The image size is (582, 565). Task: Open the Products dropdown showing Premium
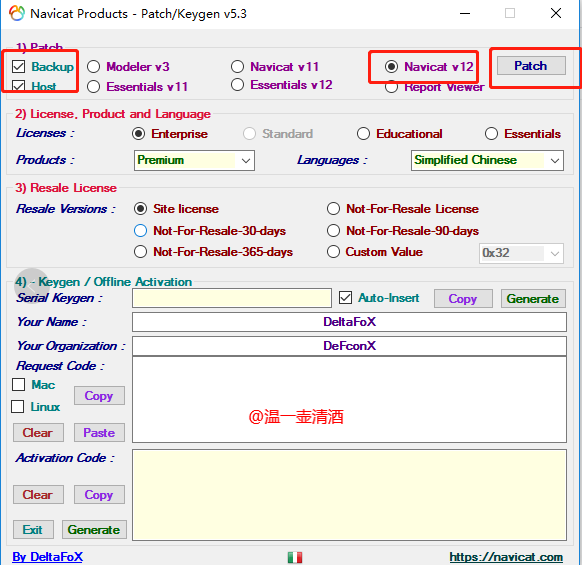(x=194, y=160)
